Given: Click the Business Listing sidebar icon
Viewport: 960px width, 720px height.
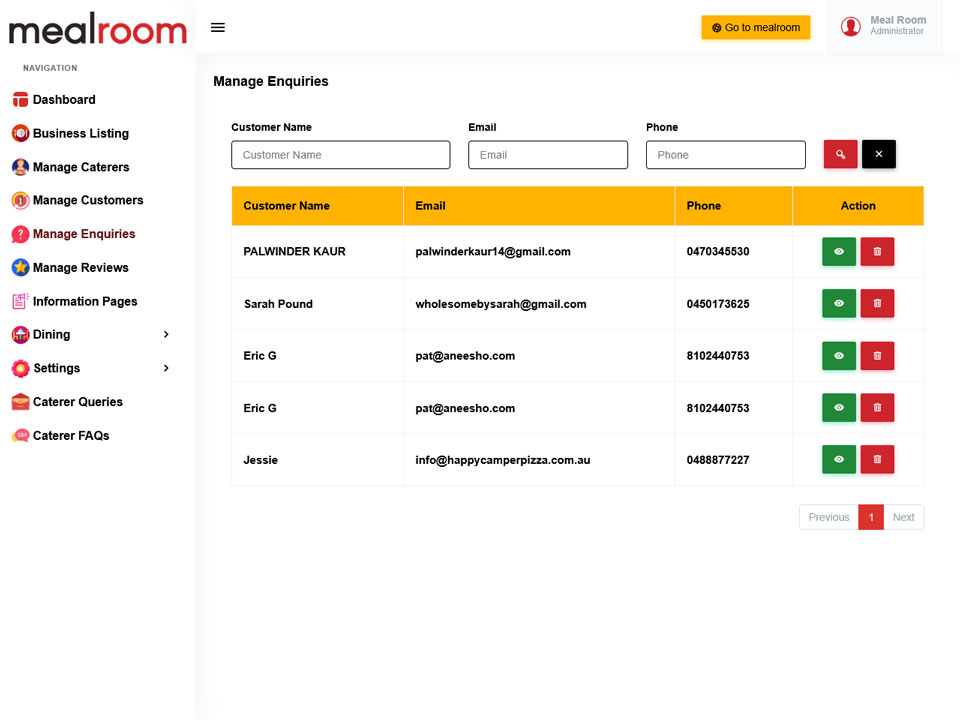Looking at the screenshot, I should (20, 133).
